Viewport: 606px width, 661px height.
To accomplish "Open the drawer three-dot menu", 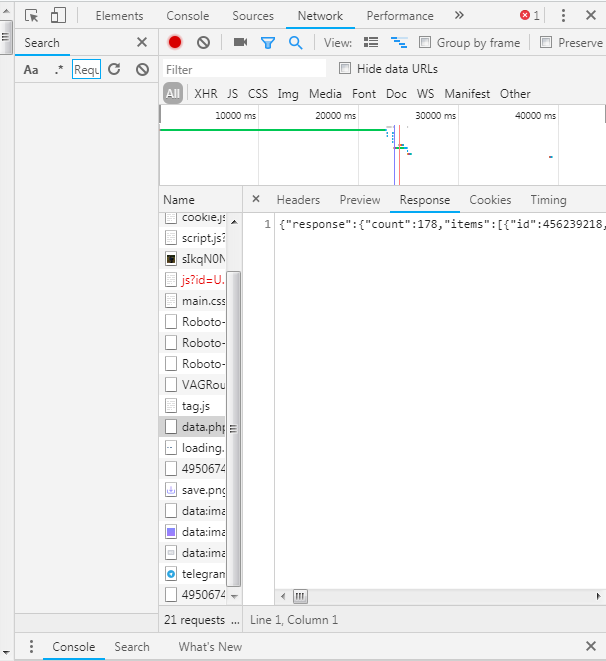I will pyautogui.click(x=31, y=646).
